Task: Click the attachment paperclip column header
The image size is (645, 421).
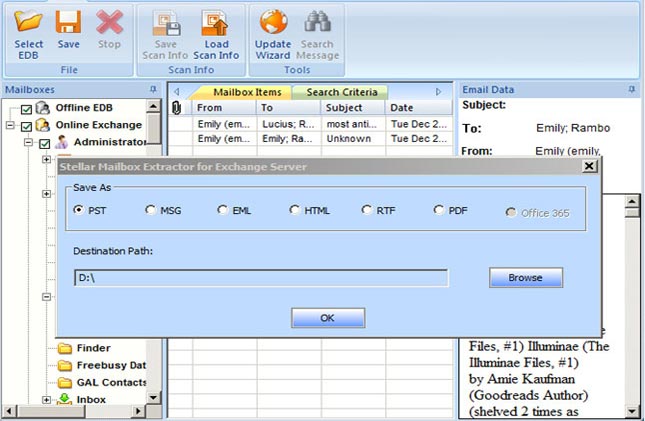Action: click(x=176, y=108)
